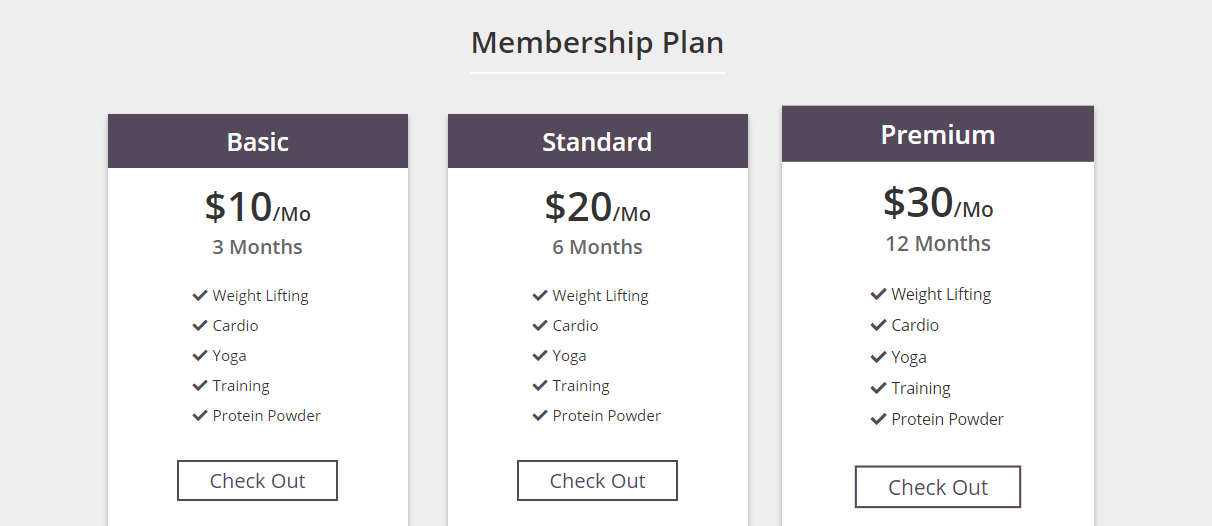The image size is (1212, 526).
Task: Select the Basic plan header
Action: [x=258, y=142]
